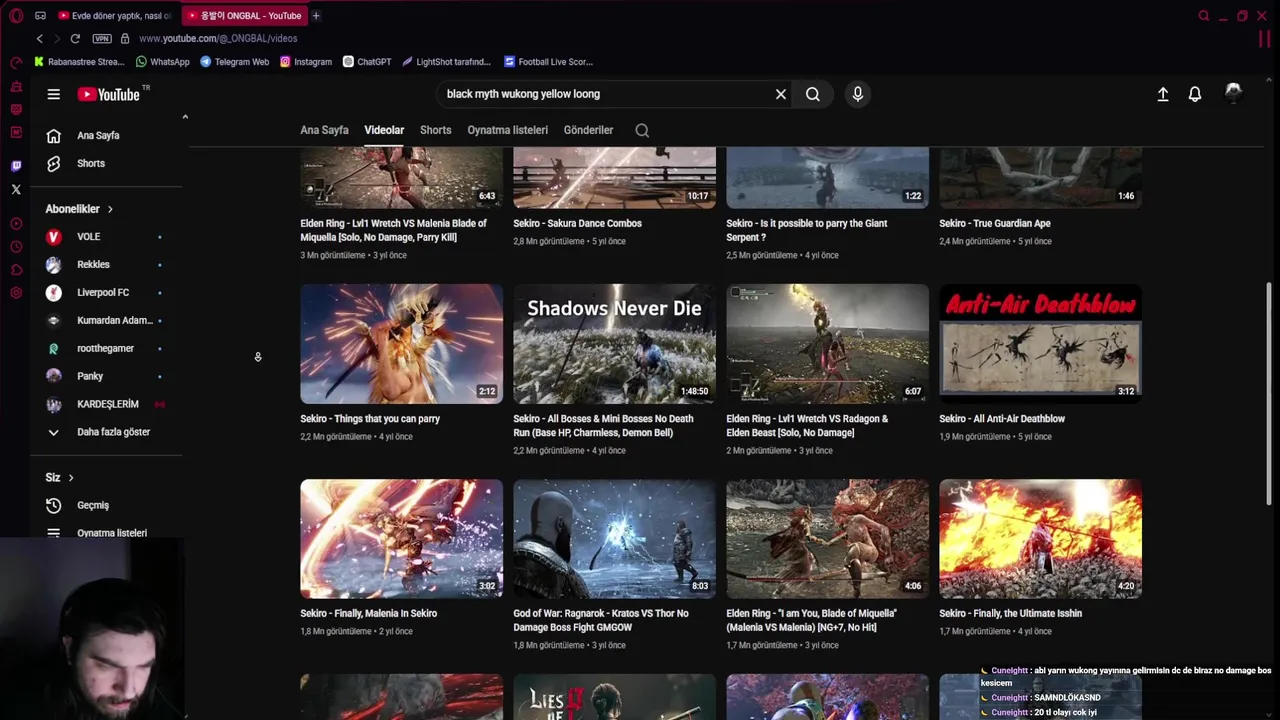Go to Ana Sayfa in sidebar
The height and width of the screenshot is (720, 1280).
[105, 135]
